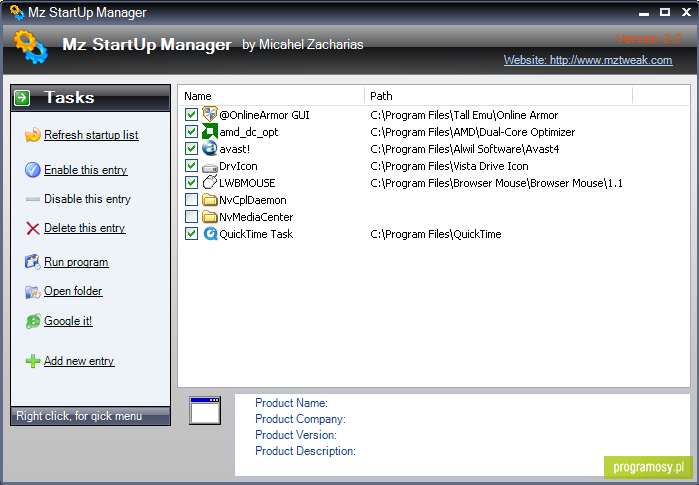Click the NvCplDaemon folder icon

[210, 200]
